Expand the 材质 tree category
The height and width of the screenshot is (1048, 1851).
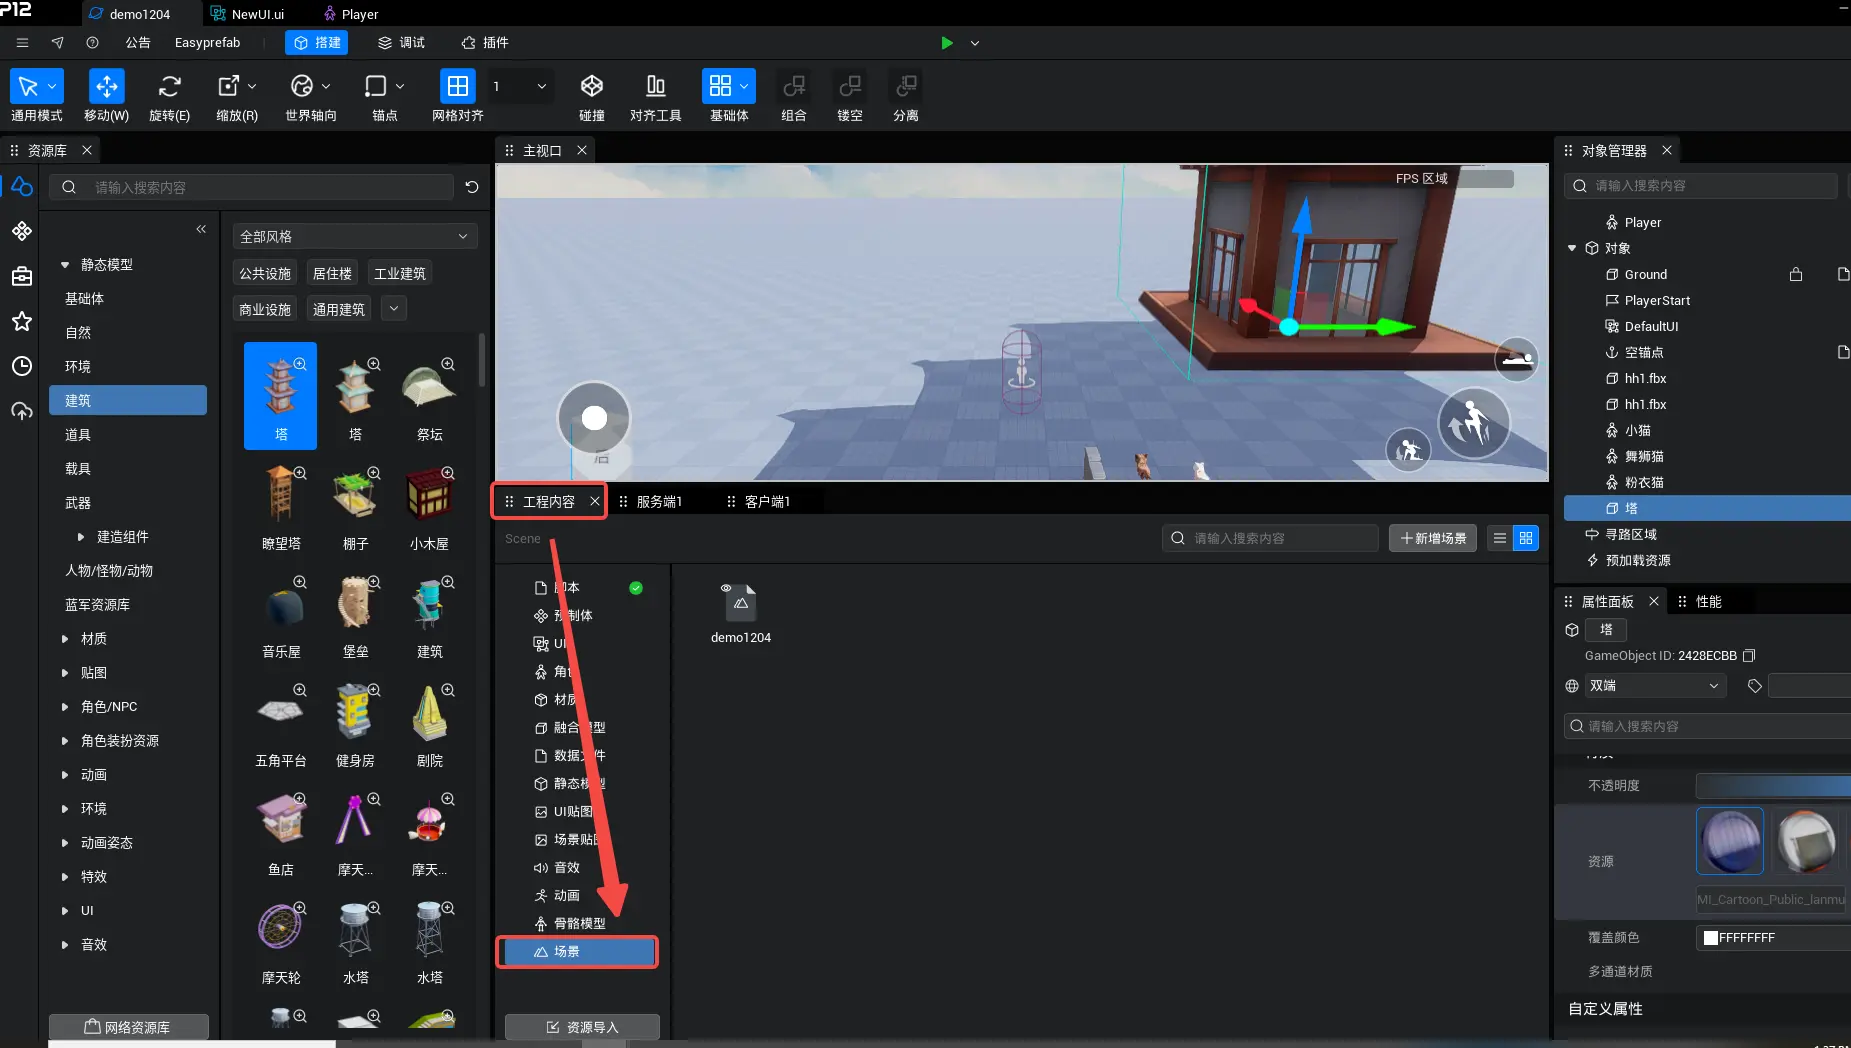click(65, 639)
